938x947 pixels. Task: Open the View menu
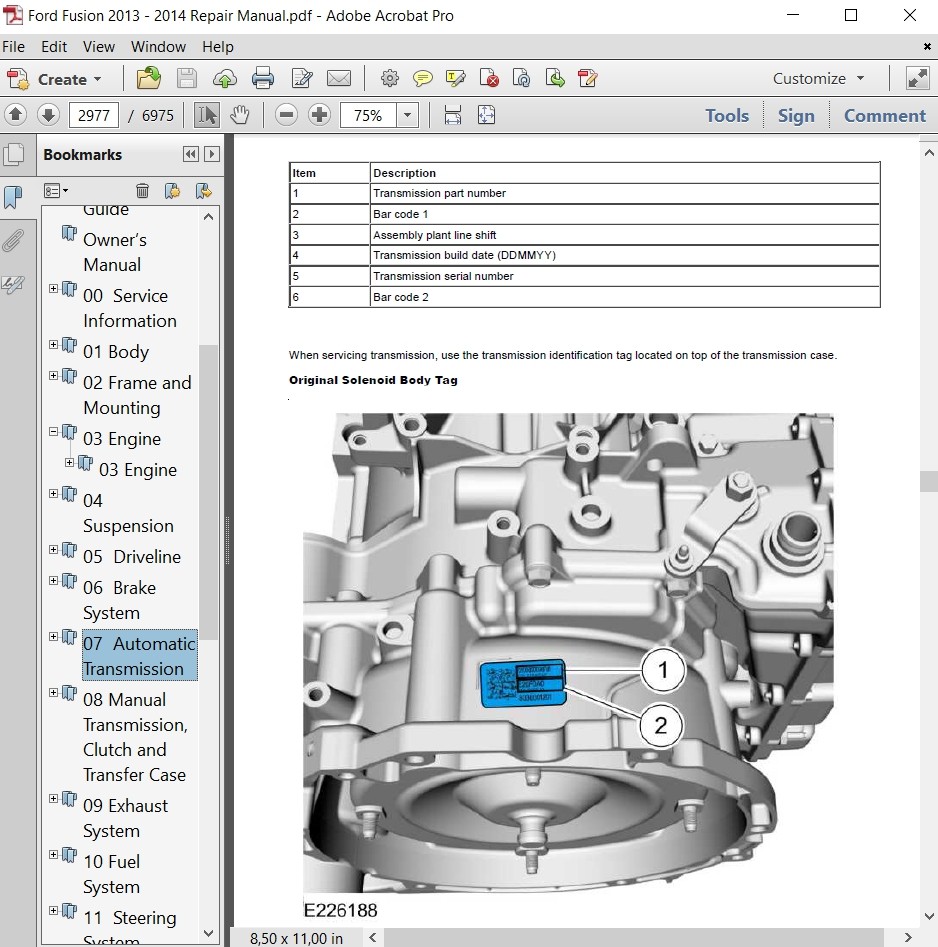pos(99,47)
